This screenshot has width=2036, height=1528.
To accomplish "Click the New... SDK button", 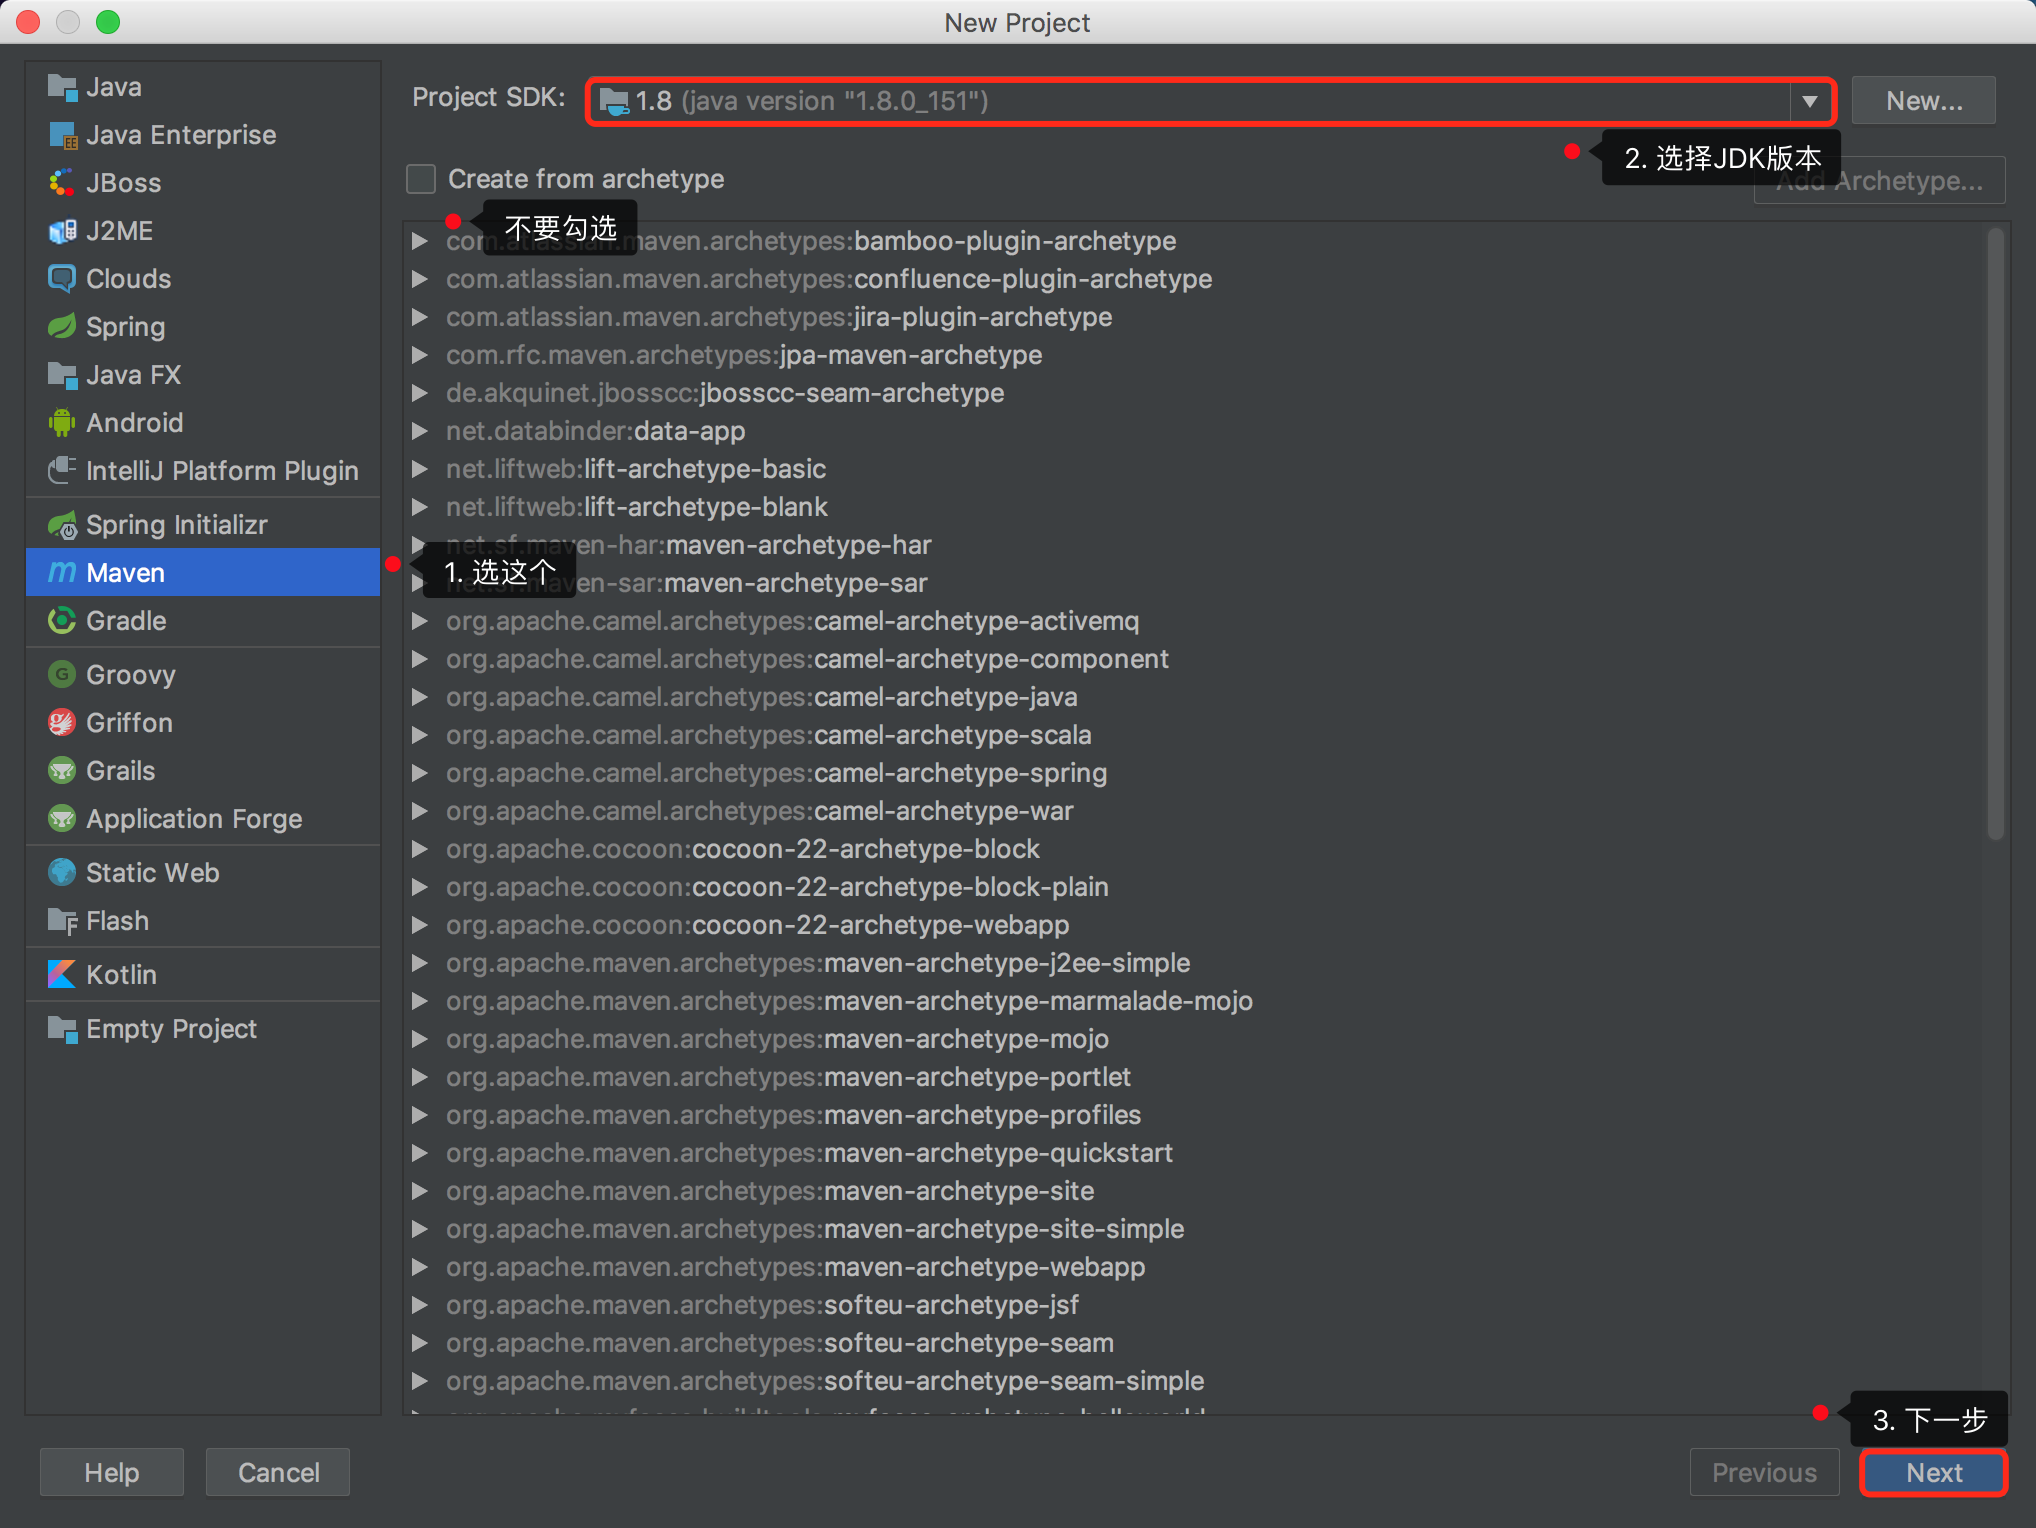I will click(x=1923, y=101).
